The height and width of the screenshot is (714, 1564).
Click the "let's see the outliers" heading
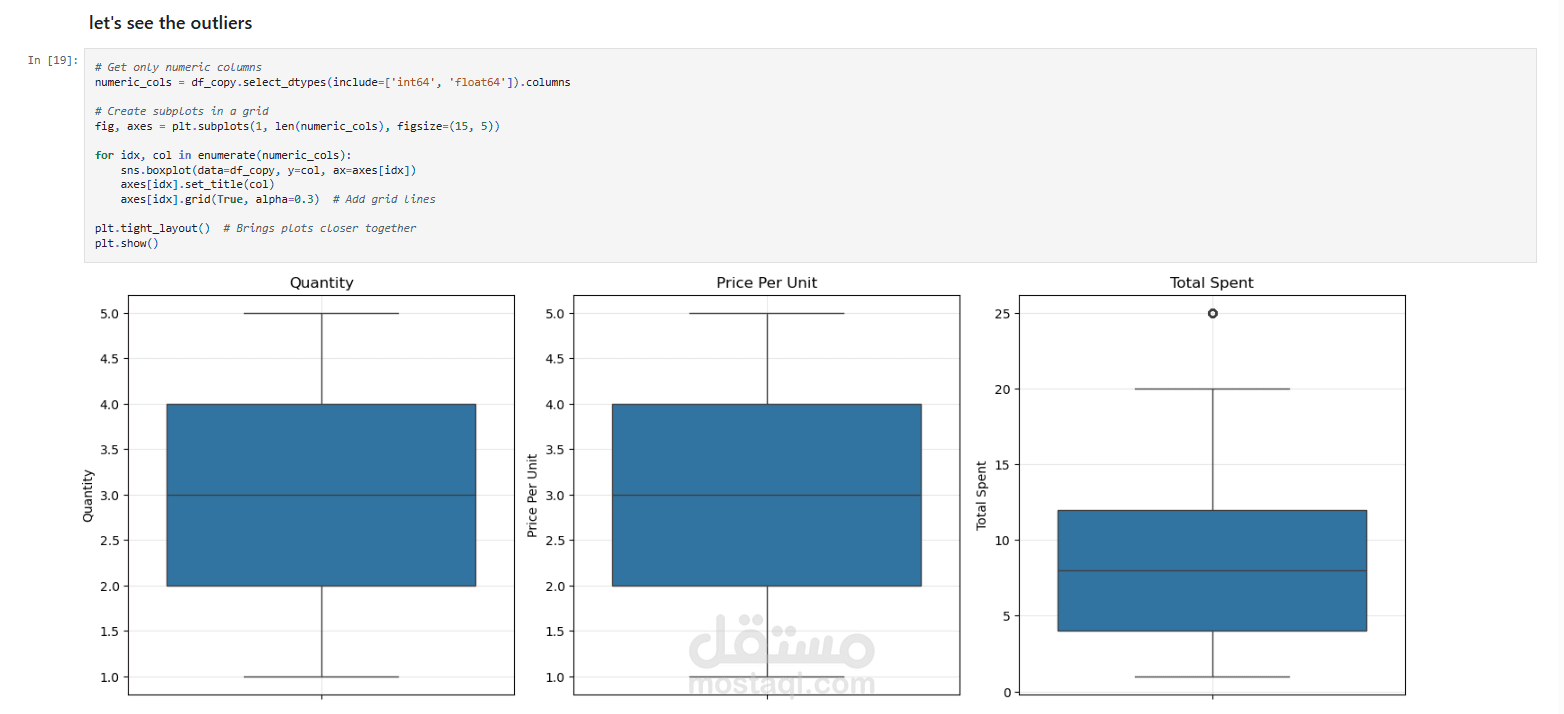tap(171, 22)
